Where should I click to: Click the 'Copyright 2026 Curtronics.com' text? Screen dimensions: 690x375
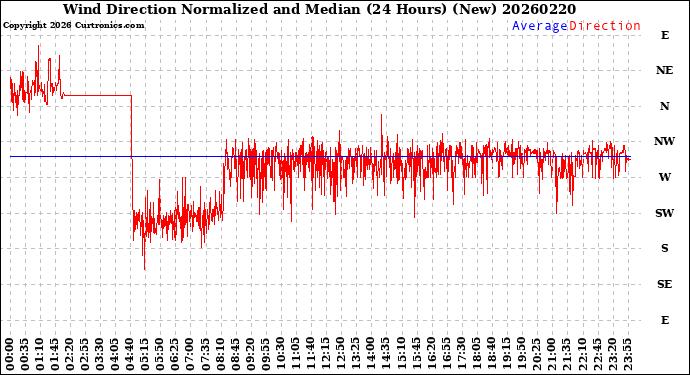pyautogui.click(x=73, y=26)
